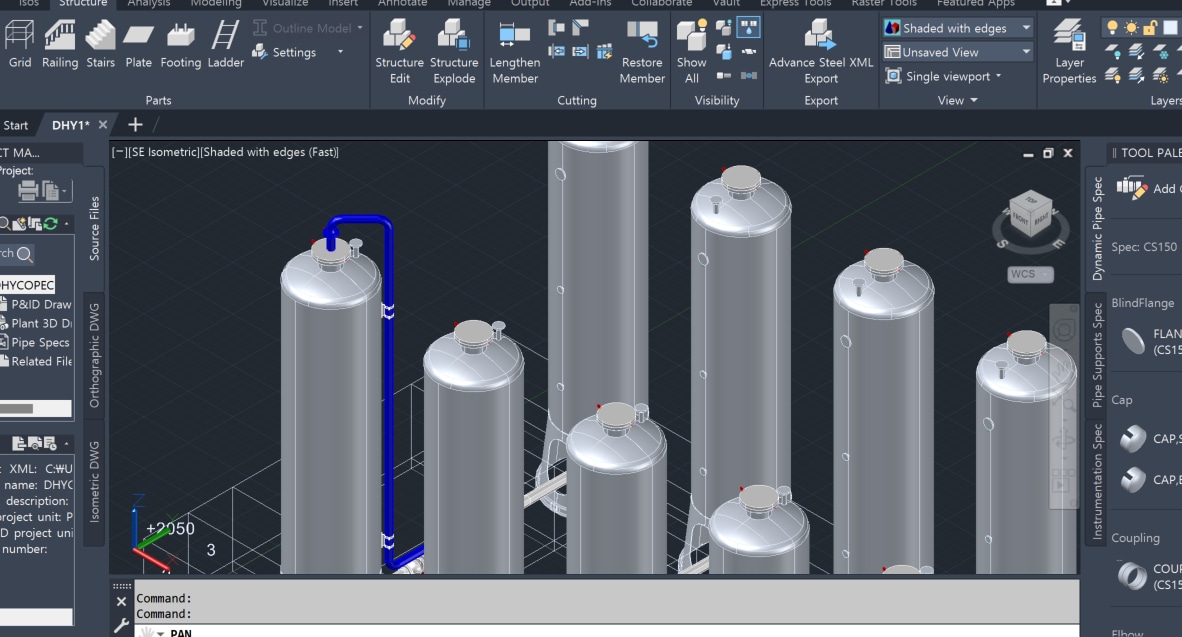This screenshot has width=1182, height=637.
Task: Click Advance Steel XML Export
Action: pos(820,52)
